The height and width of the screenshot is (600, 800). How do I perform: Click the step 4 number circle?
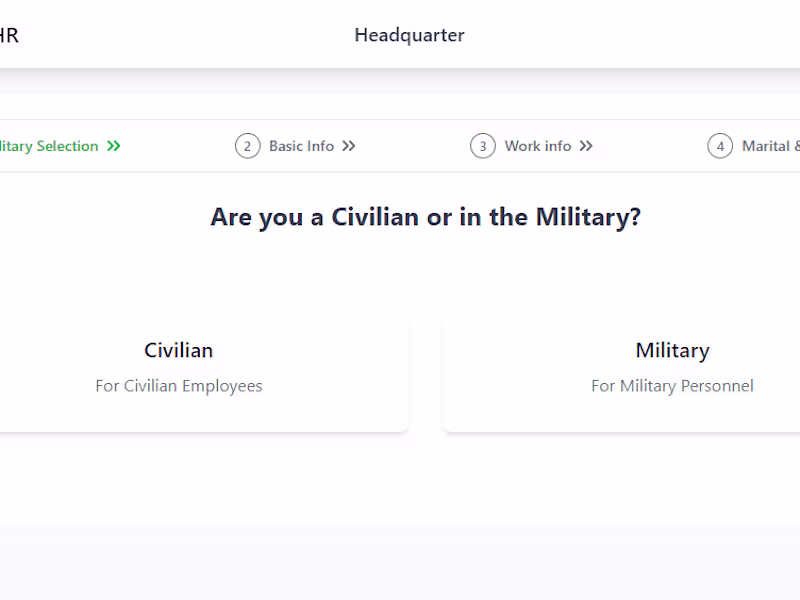(720, 146)
